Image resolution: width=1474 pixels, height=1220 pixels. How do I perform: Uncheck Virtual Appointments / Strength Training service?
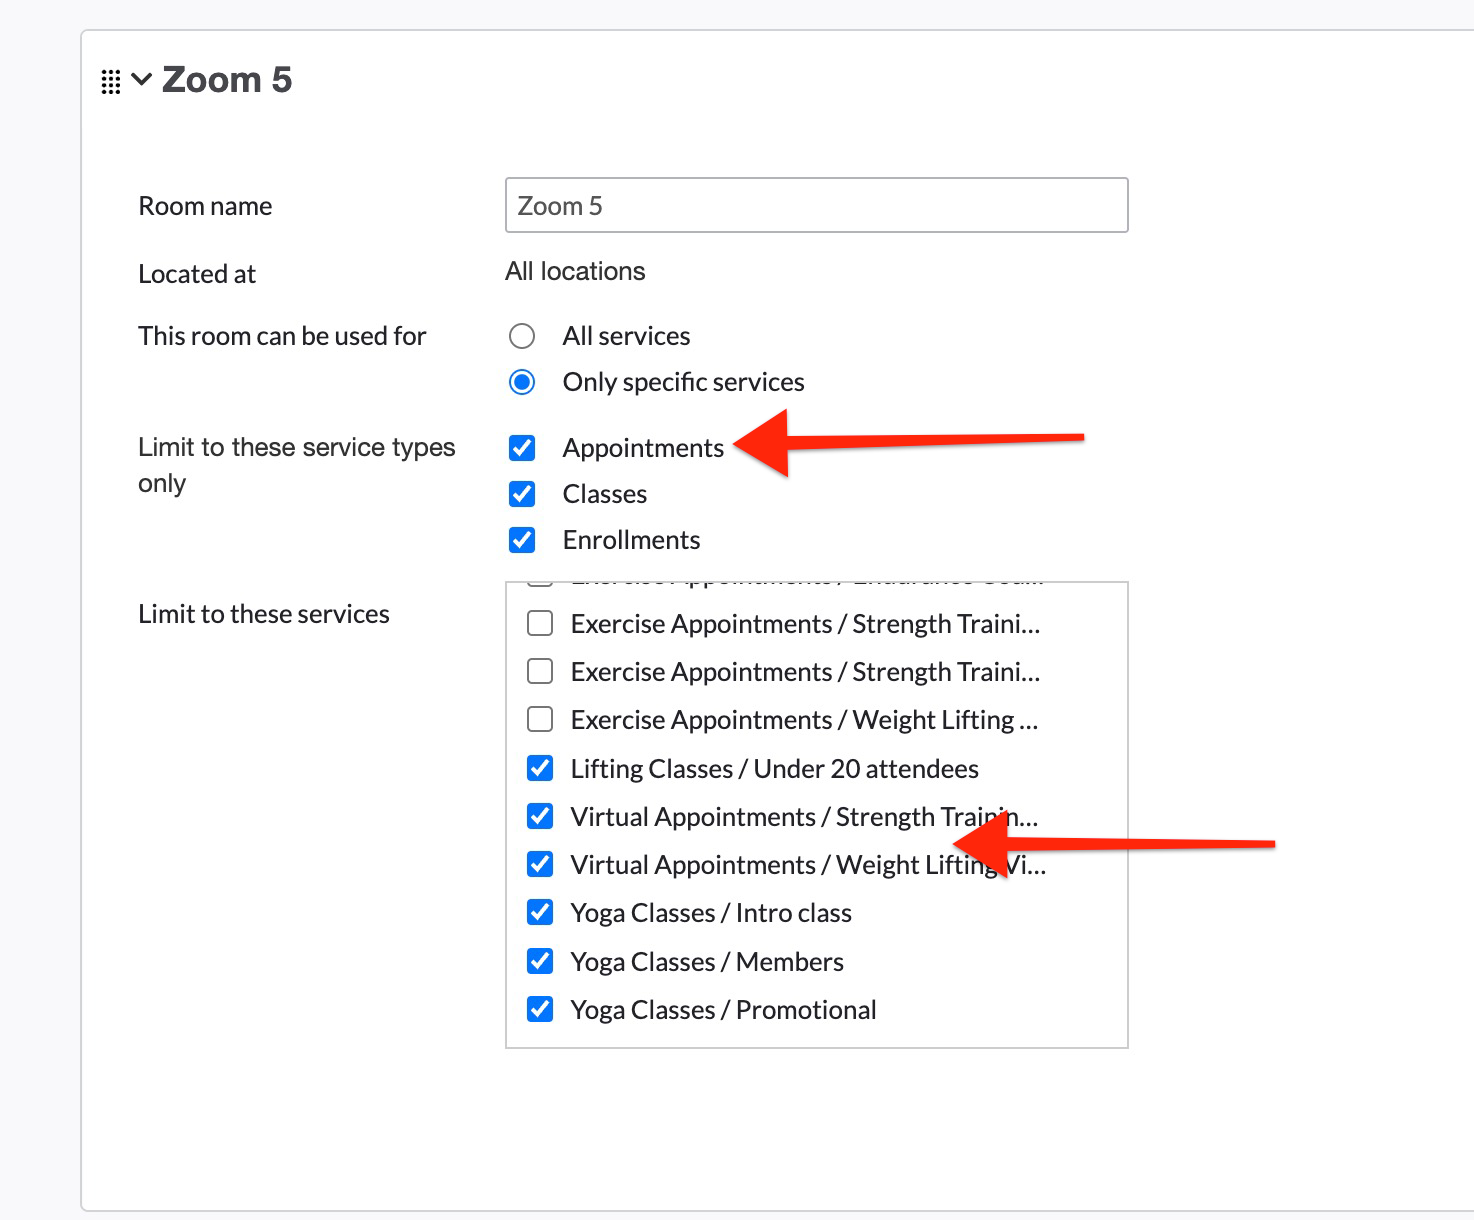(540, 816)
